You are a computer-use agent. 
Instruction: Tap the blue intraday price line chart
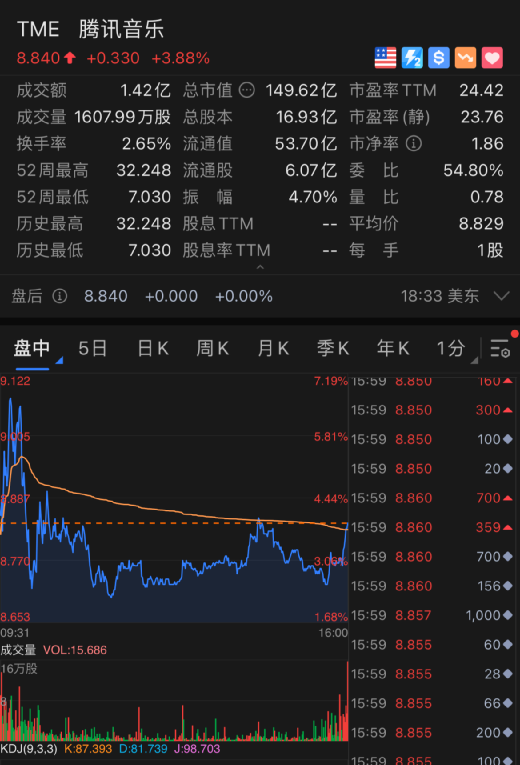174,498
